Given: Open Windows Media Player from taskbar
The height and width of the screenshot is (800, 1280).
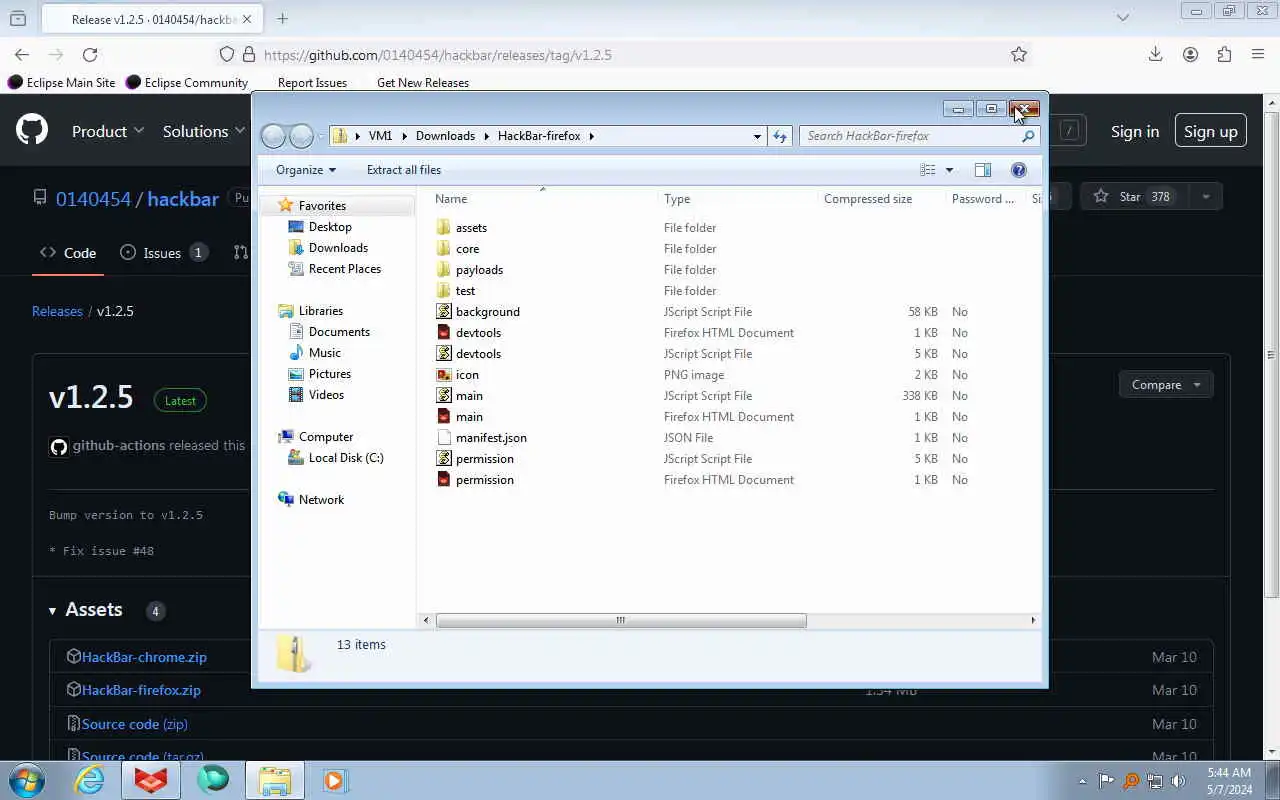Looking at the screenshot, I should click(334, 780).
